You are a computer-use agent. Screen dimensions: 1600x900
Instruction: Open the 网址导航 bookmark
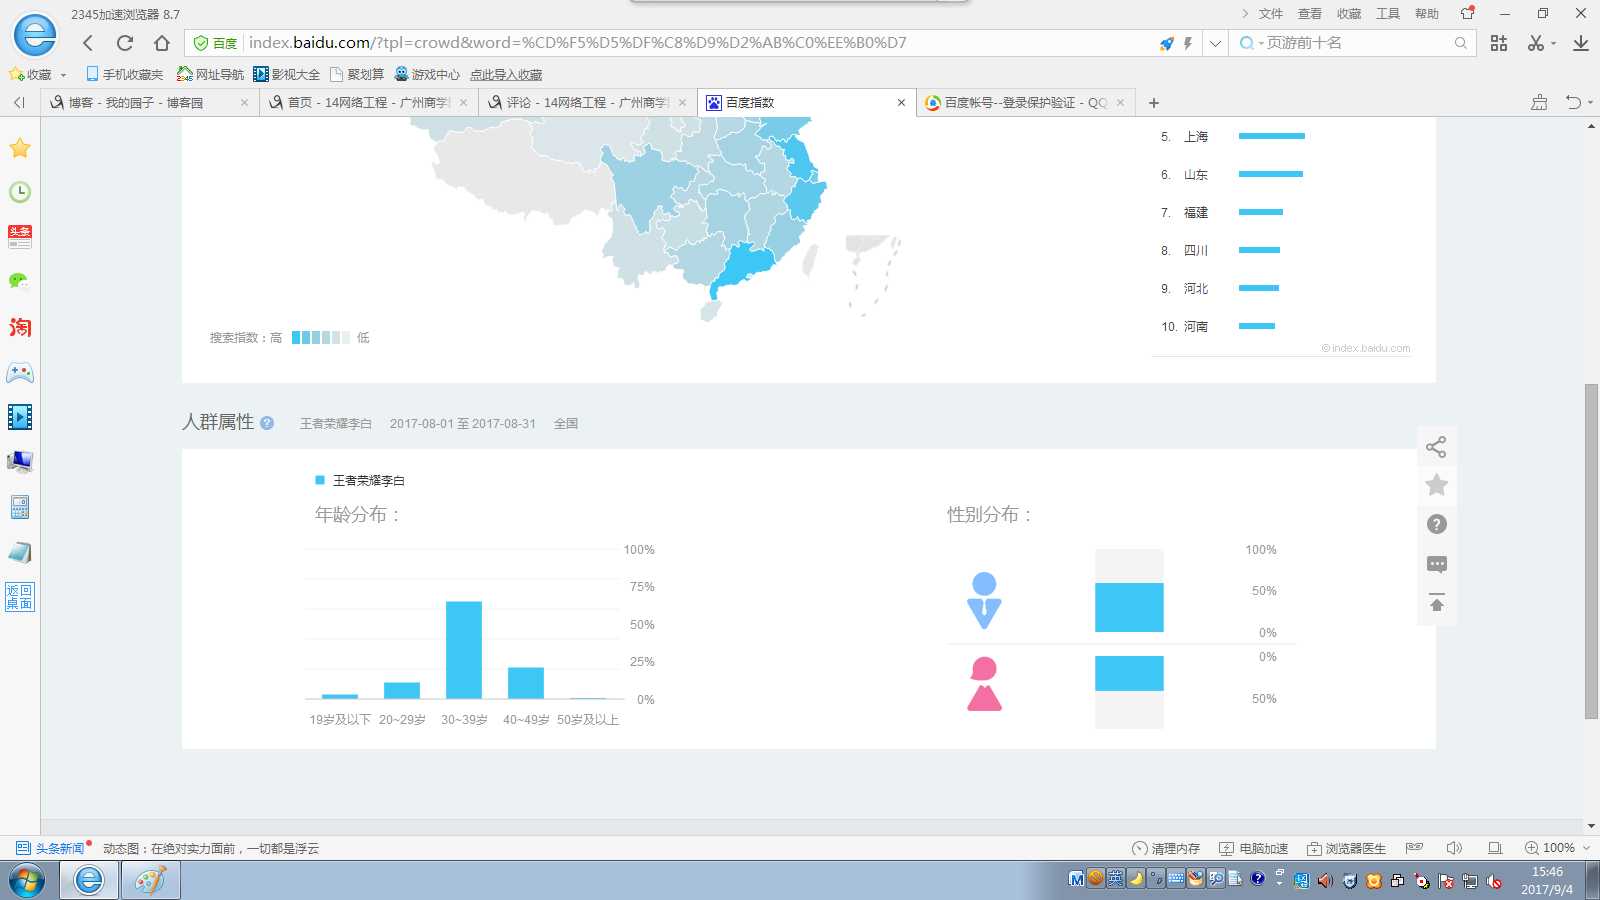click(210, 74)
